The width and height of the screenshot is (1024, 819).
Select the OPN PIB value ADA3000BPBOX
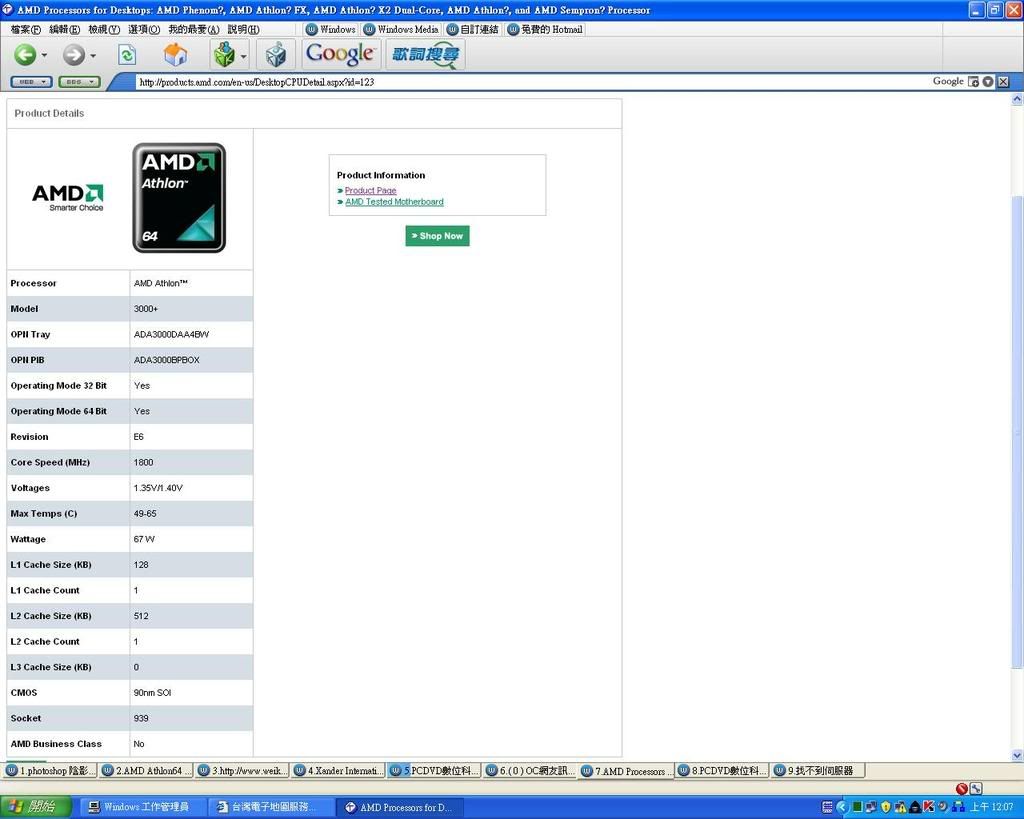tap(167, 360)
